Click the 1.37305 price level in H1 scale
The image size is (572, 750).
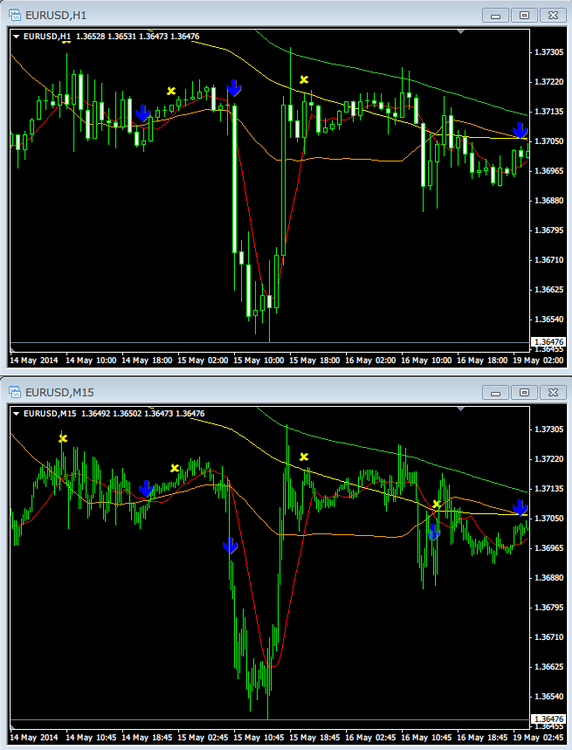pyautogui.click(x=549, y=52)
